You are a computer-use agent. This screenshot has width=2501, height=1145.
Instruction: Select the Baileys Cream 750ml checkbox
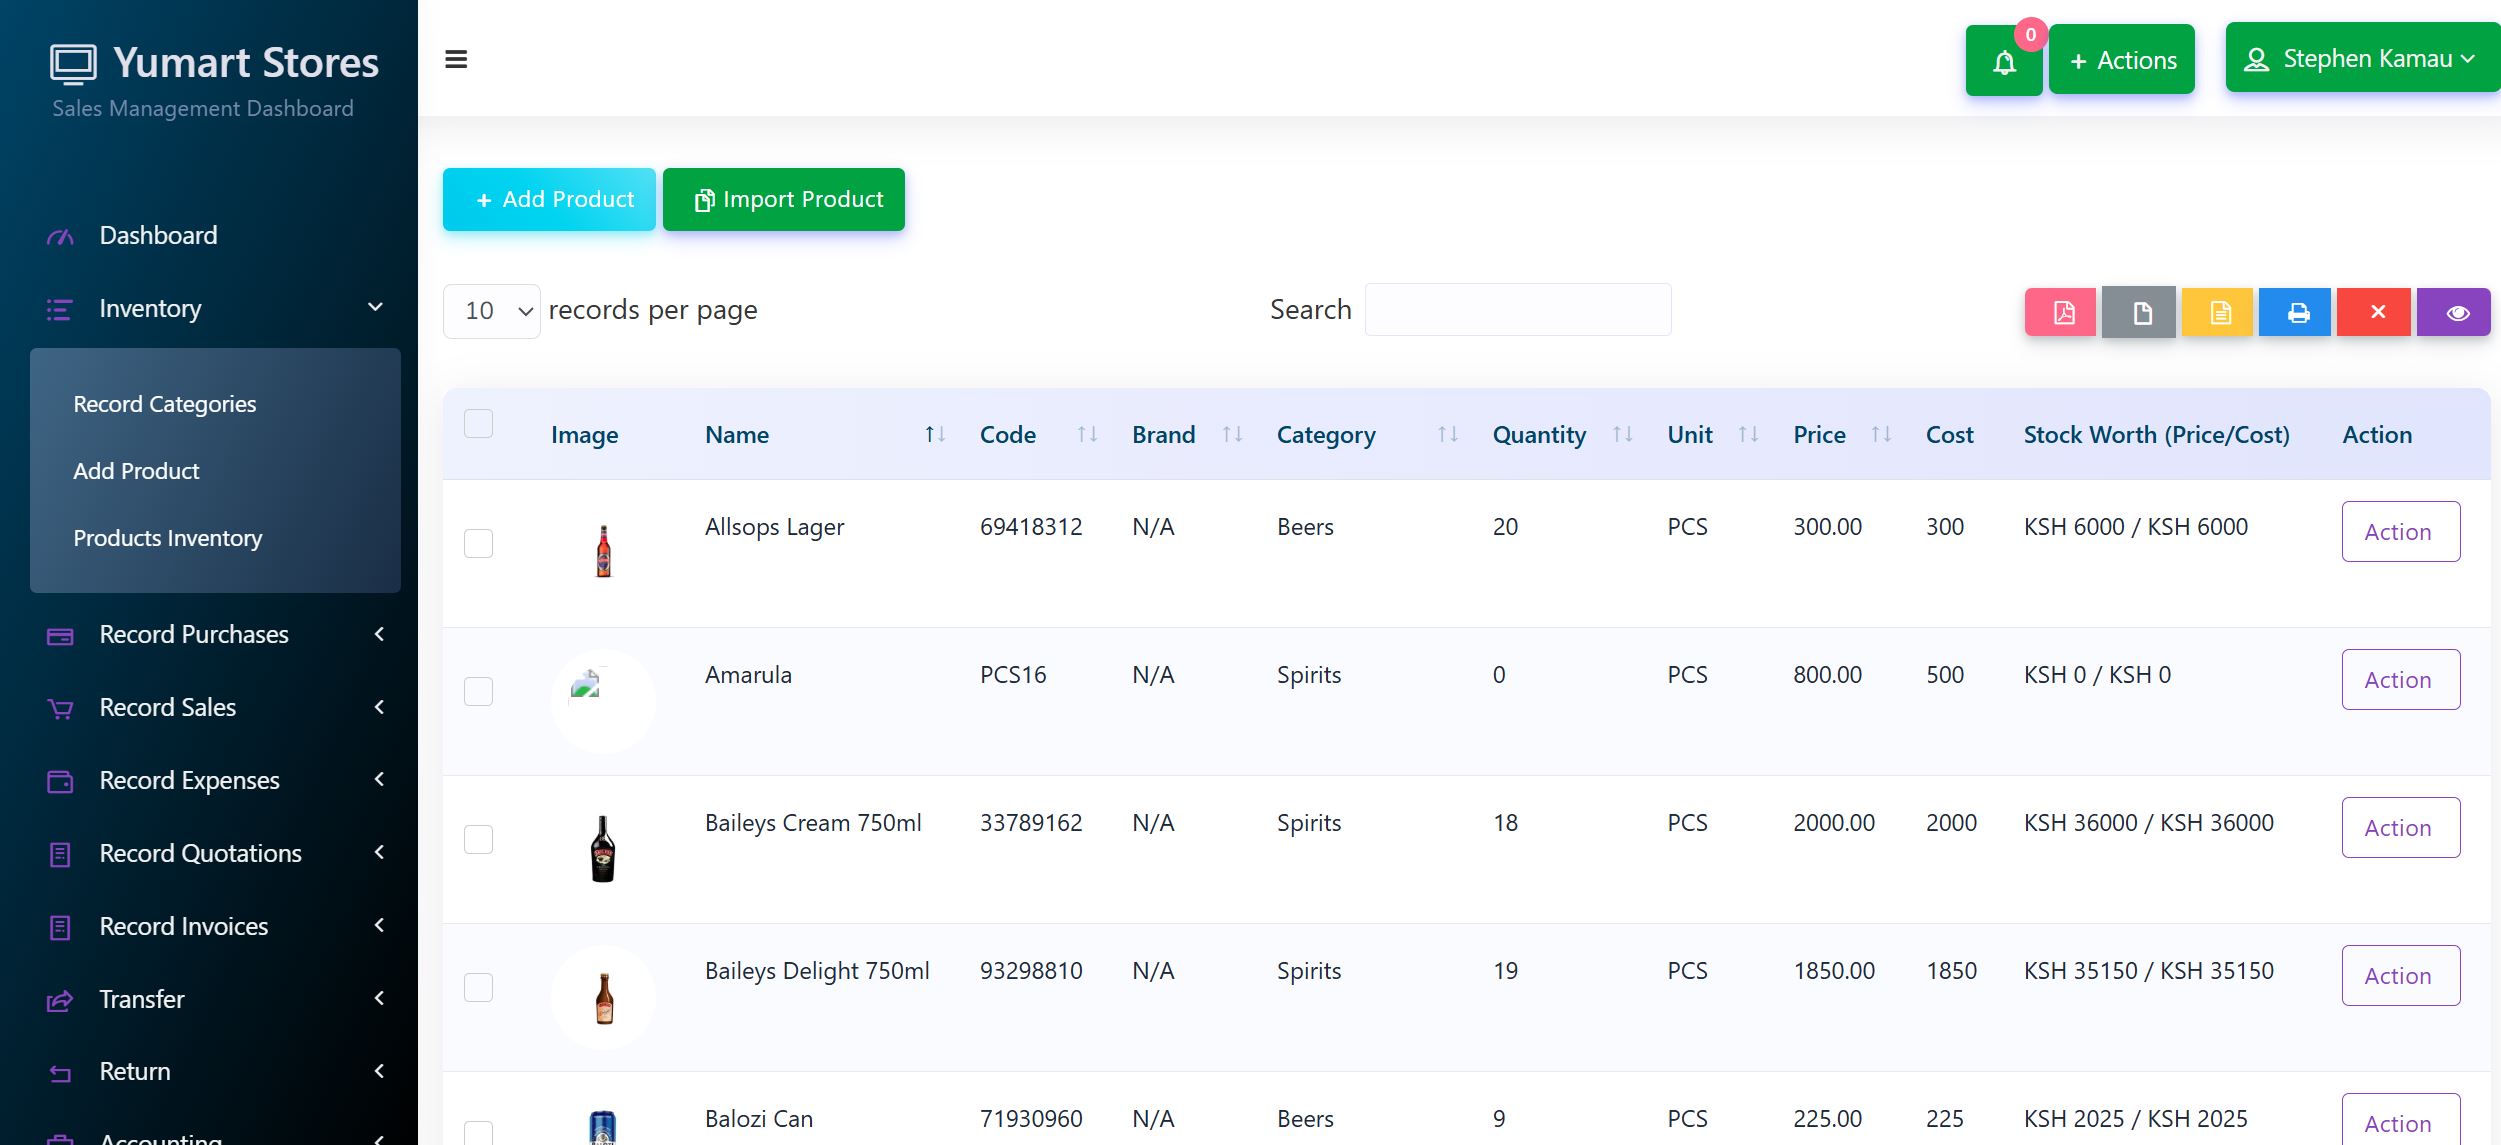click(479, 840)
